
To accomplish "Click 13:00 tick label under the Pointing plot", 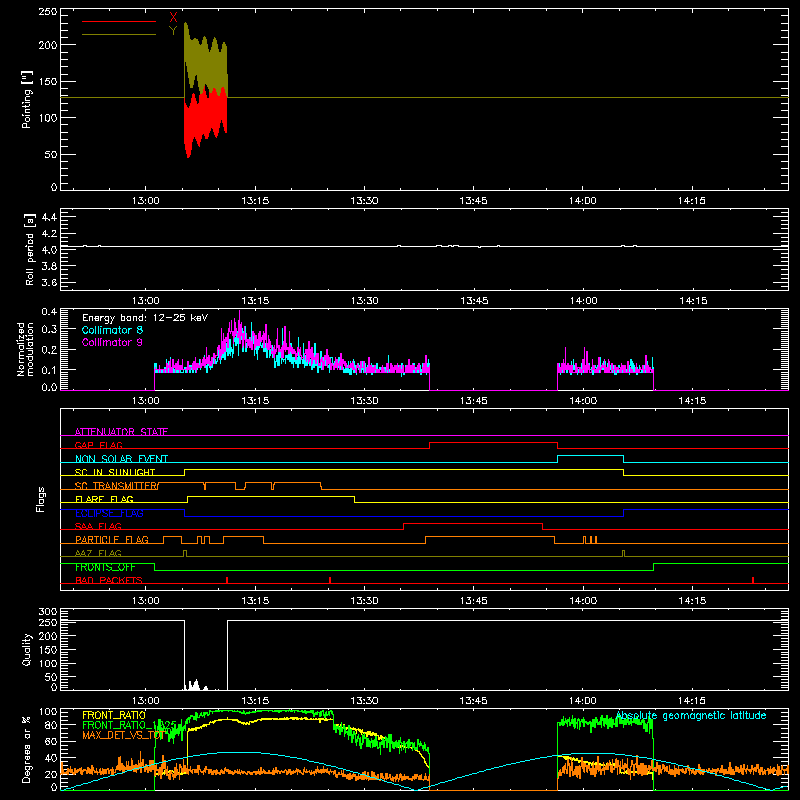I will point(145,201).
